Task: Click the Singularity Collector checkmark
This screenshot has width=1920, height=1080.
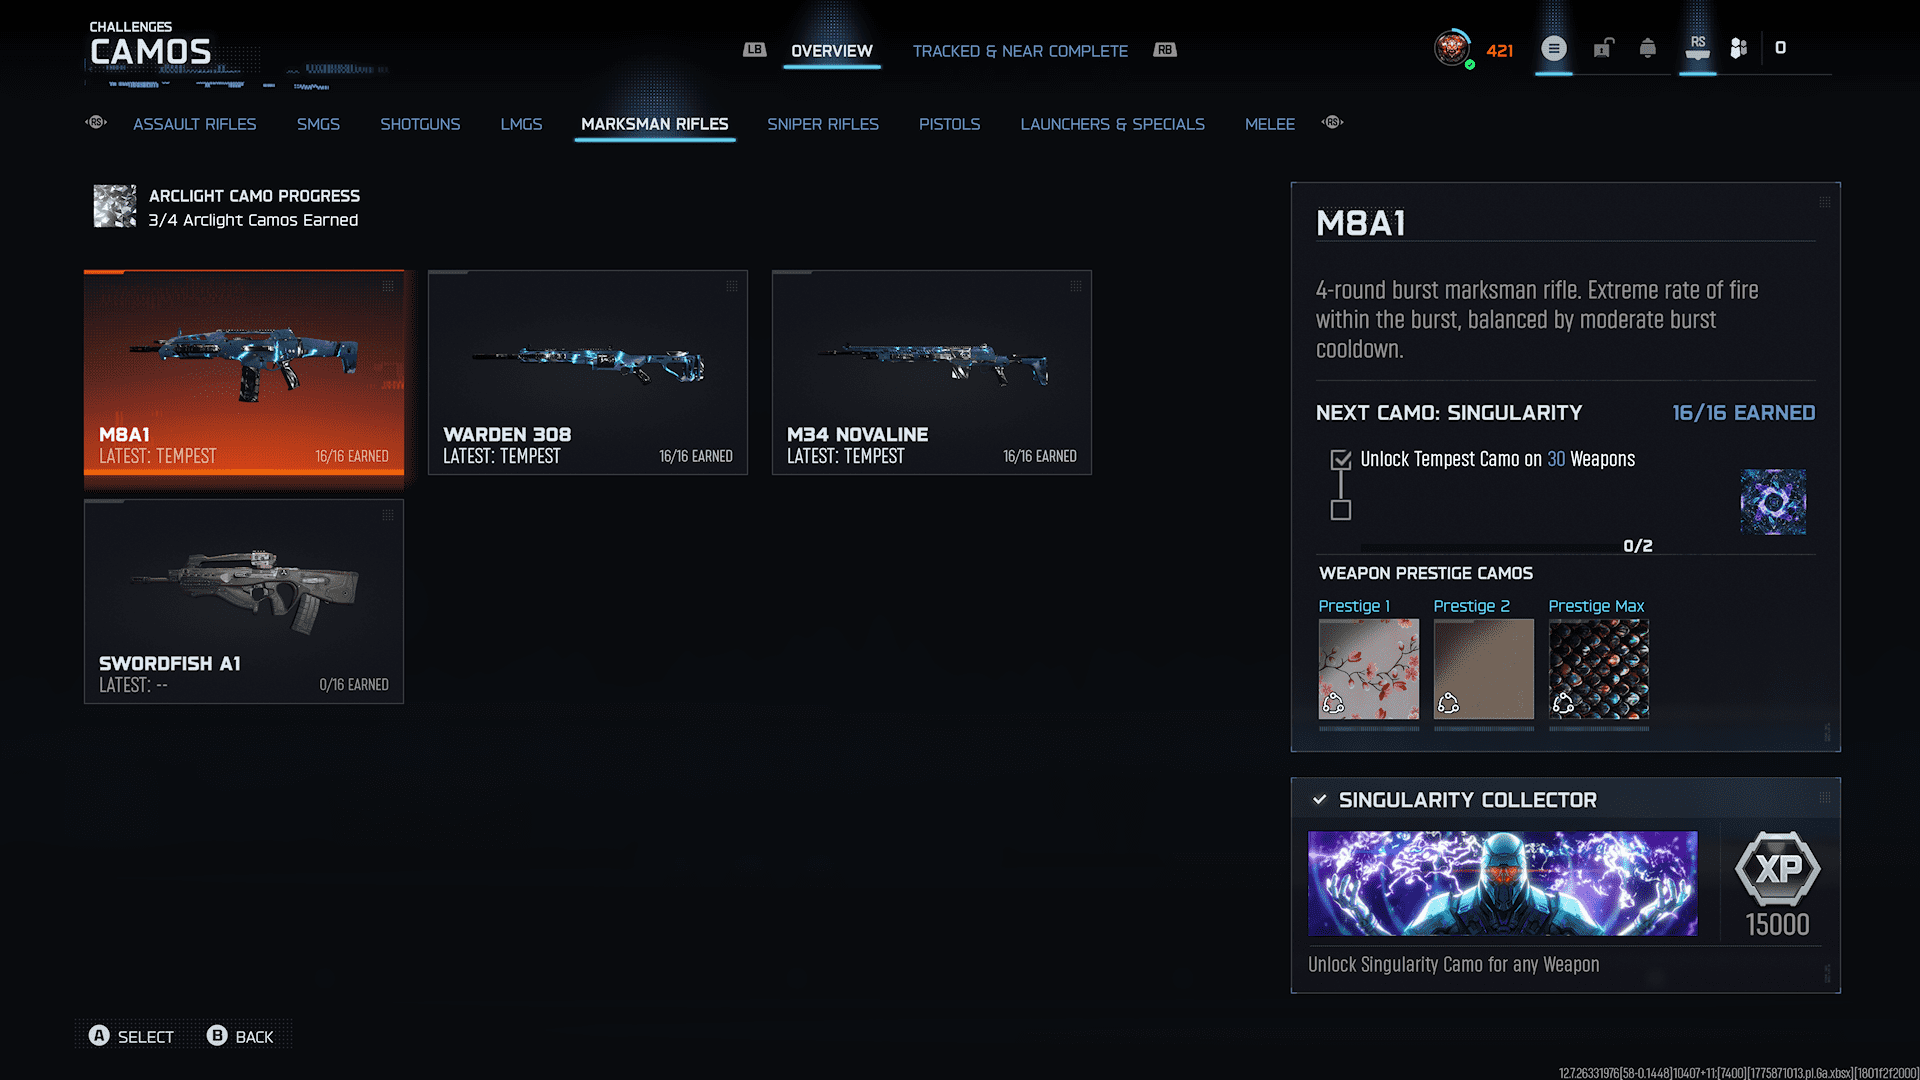Action: (x=1320, y=799)
